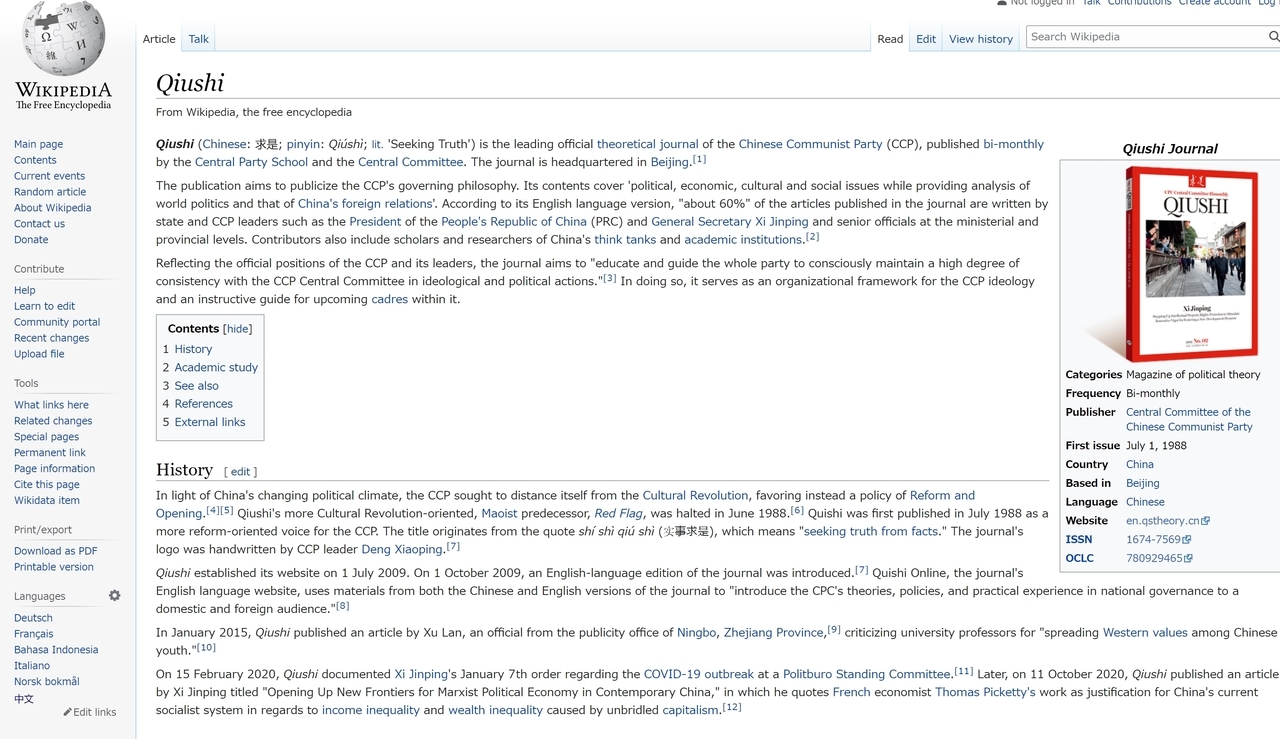Visit en.qstheory.cn website link
The width and height of the screenshot is (1280, 739).
(1168, 521)
